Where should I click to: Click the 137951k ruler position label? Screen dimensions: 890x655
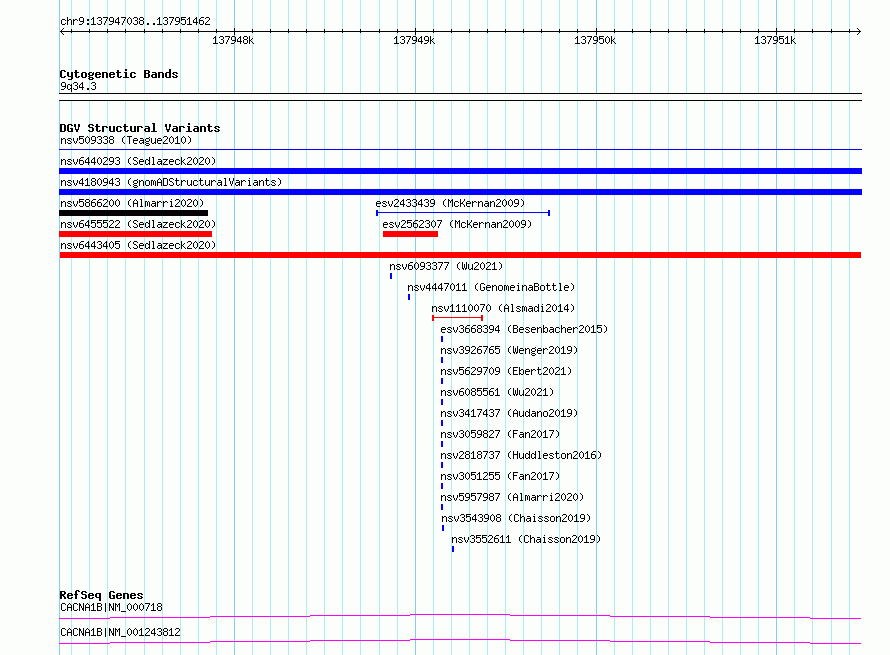point(775,40)
